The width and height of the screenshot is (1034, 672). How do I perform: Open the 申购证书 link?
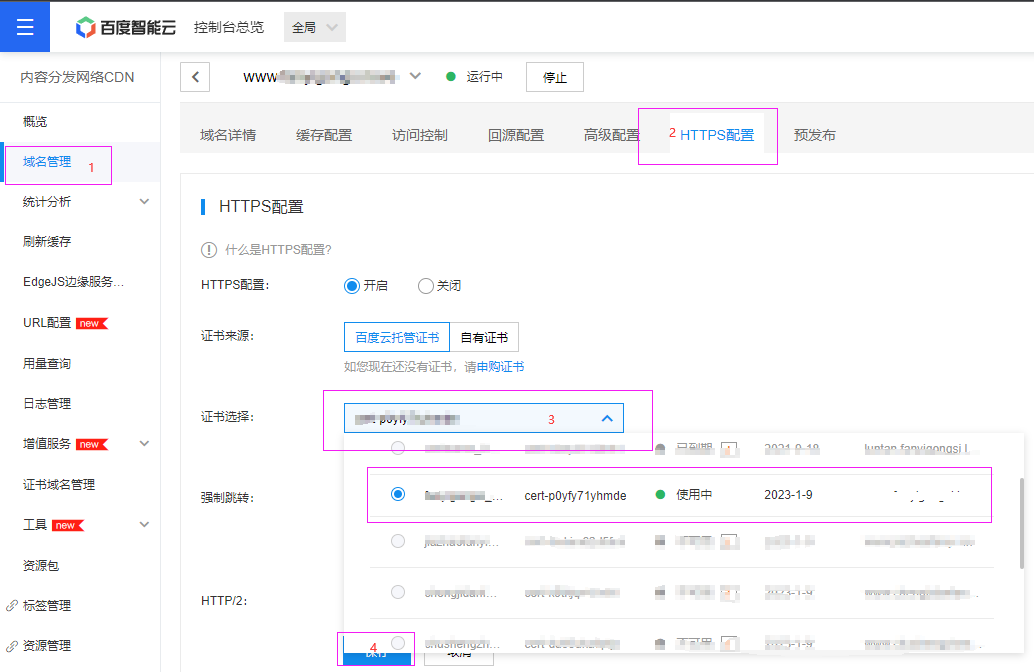(500, 367)
